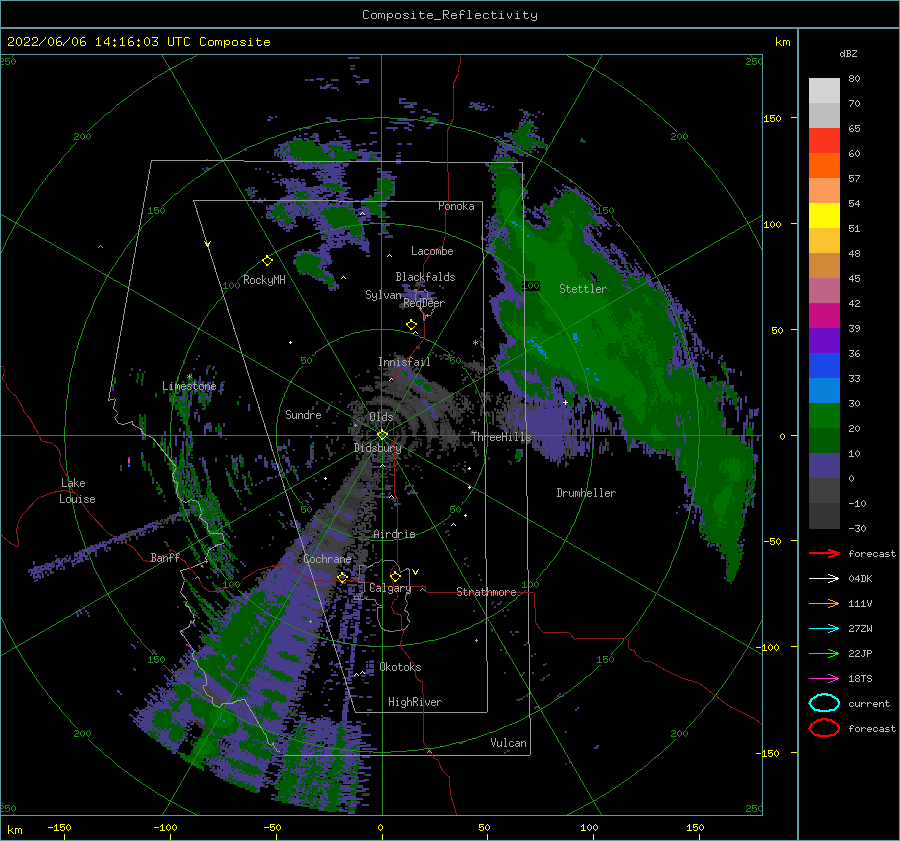
Task: Click the red forecast arrow in legend
Action: click(x=824, y=553)
